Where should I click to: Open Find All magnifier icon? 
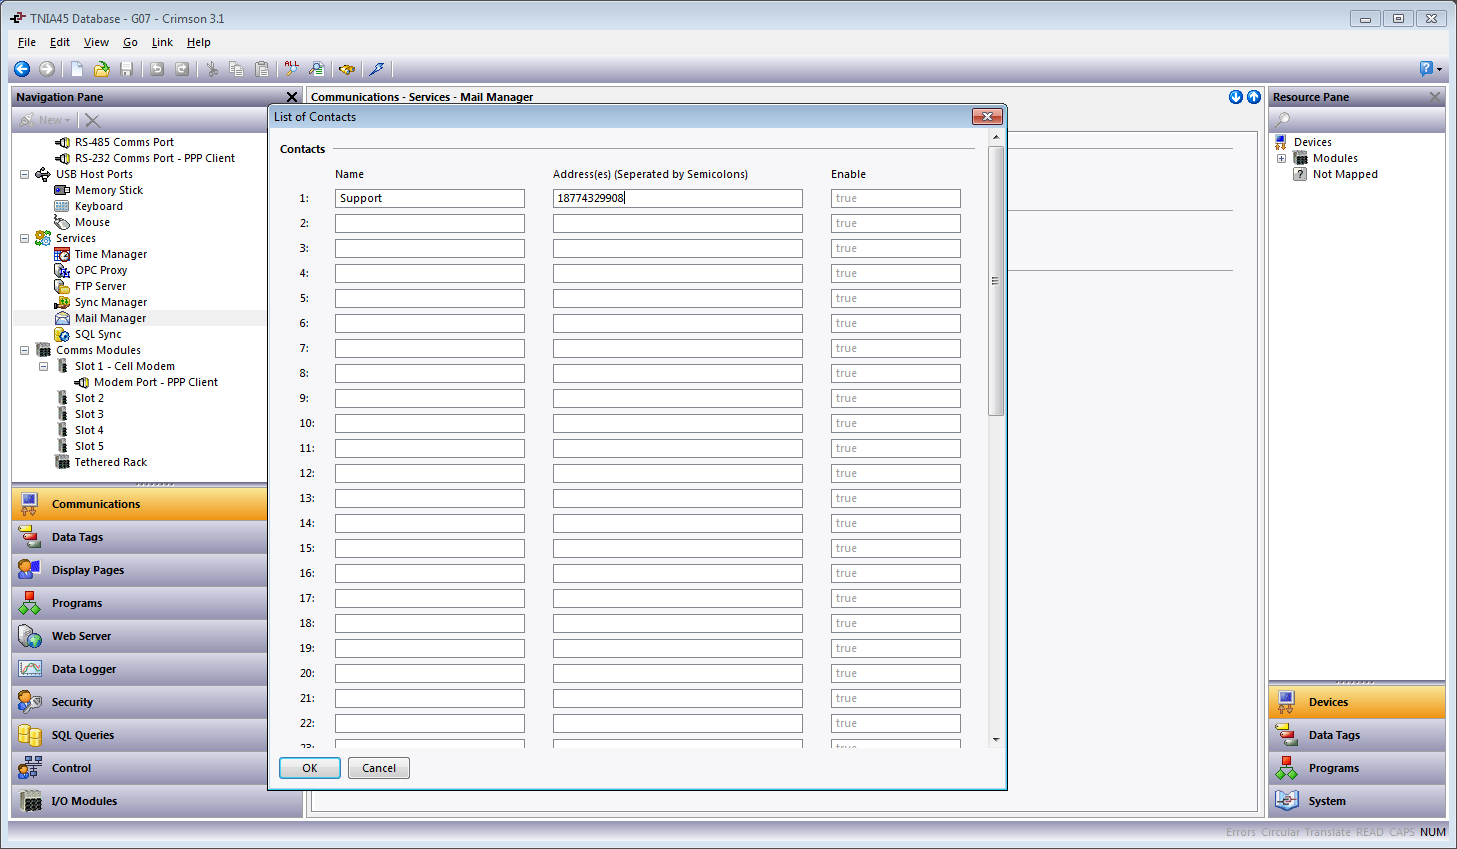coord(291,69)
